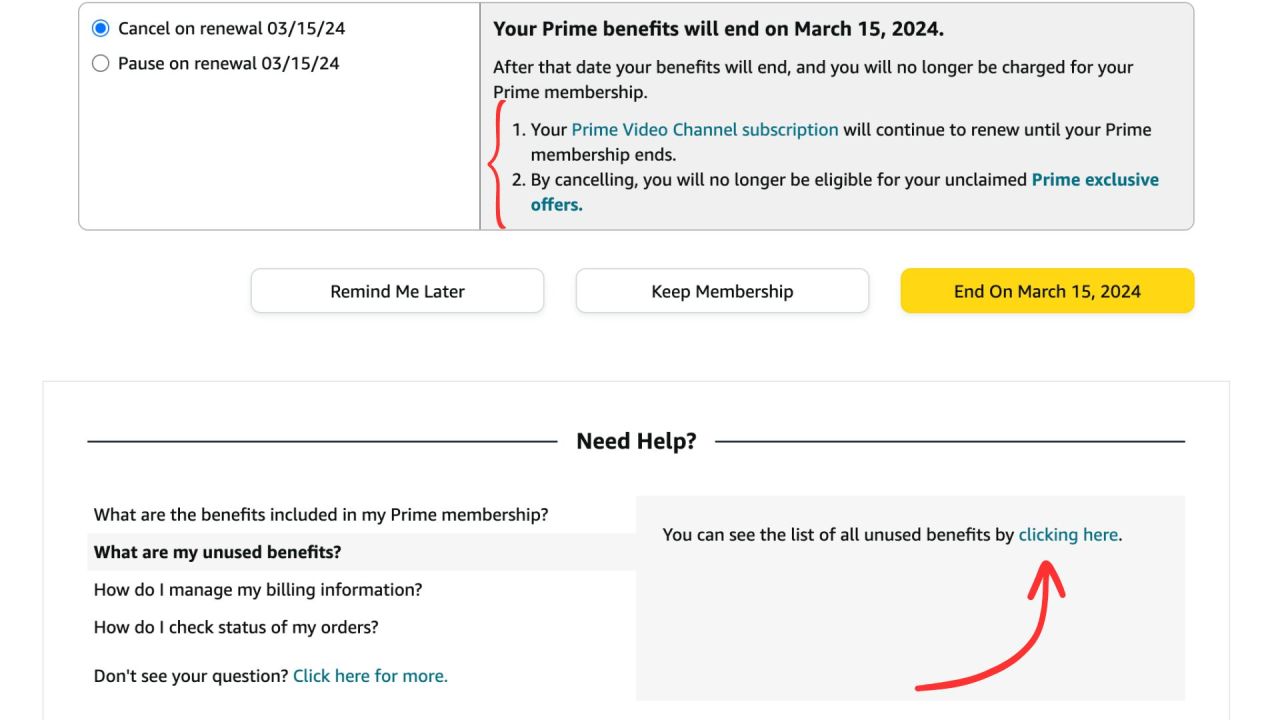Select the Cancel on renewal radio button

point(100,29)
